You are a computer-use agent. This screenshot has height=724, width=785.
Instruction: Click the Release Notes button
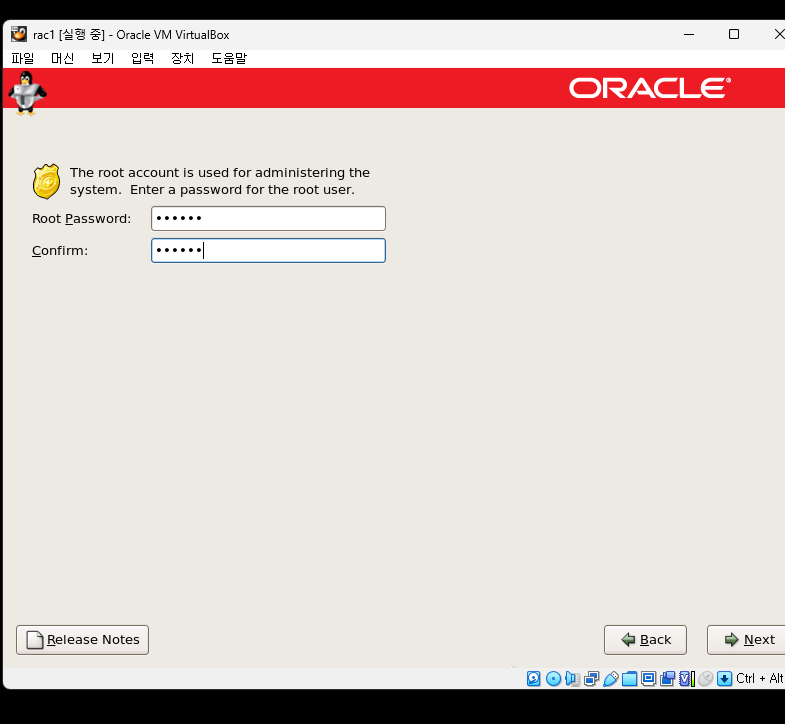click(83, 640)
